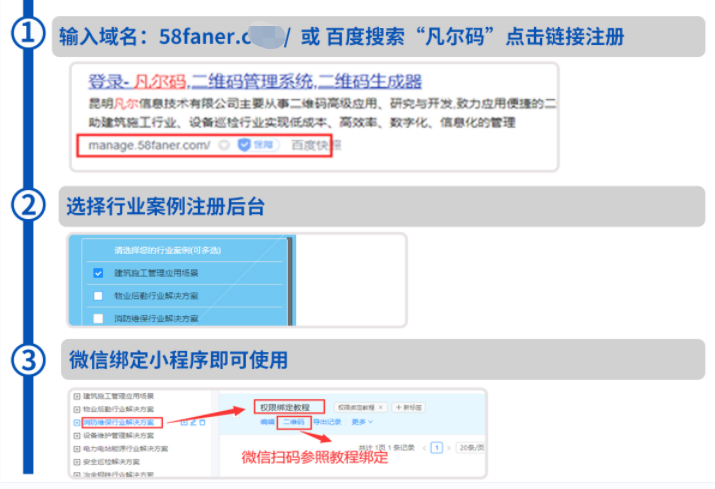Click the add-child icon beside 消防维保行业解决方案
Image resolution: width=715 pixels, height=489 pixels.
pos(184,422)
